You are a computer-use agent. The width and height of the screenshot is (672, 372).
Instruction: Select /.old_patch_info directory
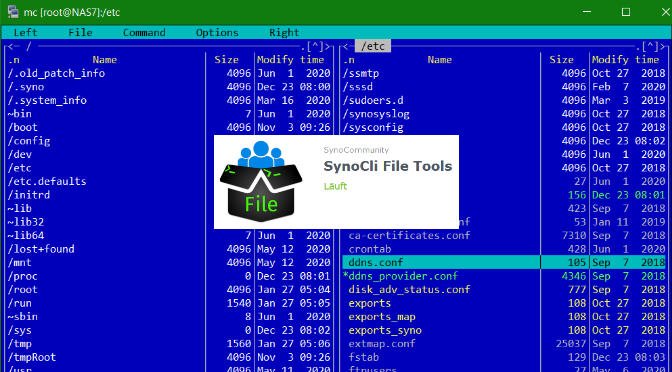pos(56,73)
